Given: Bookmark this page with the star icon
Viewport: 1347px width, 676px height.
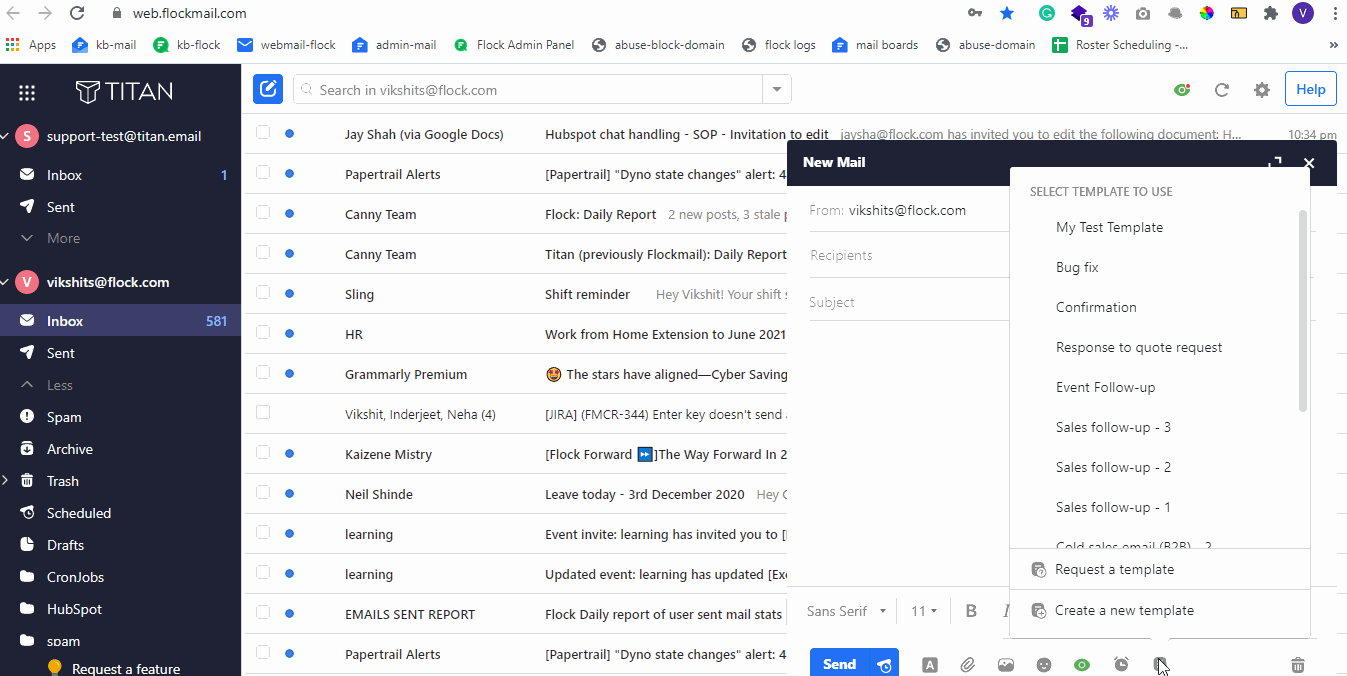Looking at the screenshot, I should tap(1007, 13).
